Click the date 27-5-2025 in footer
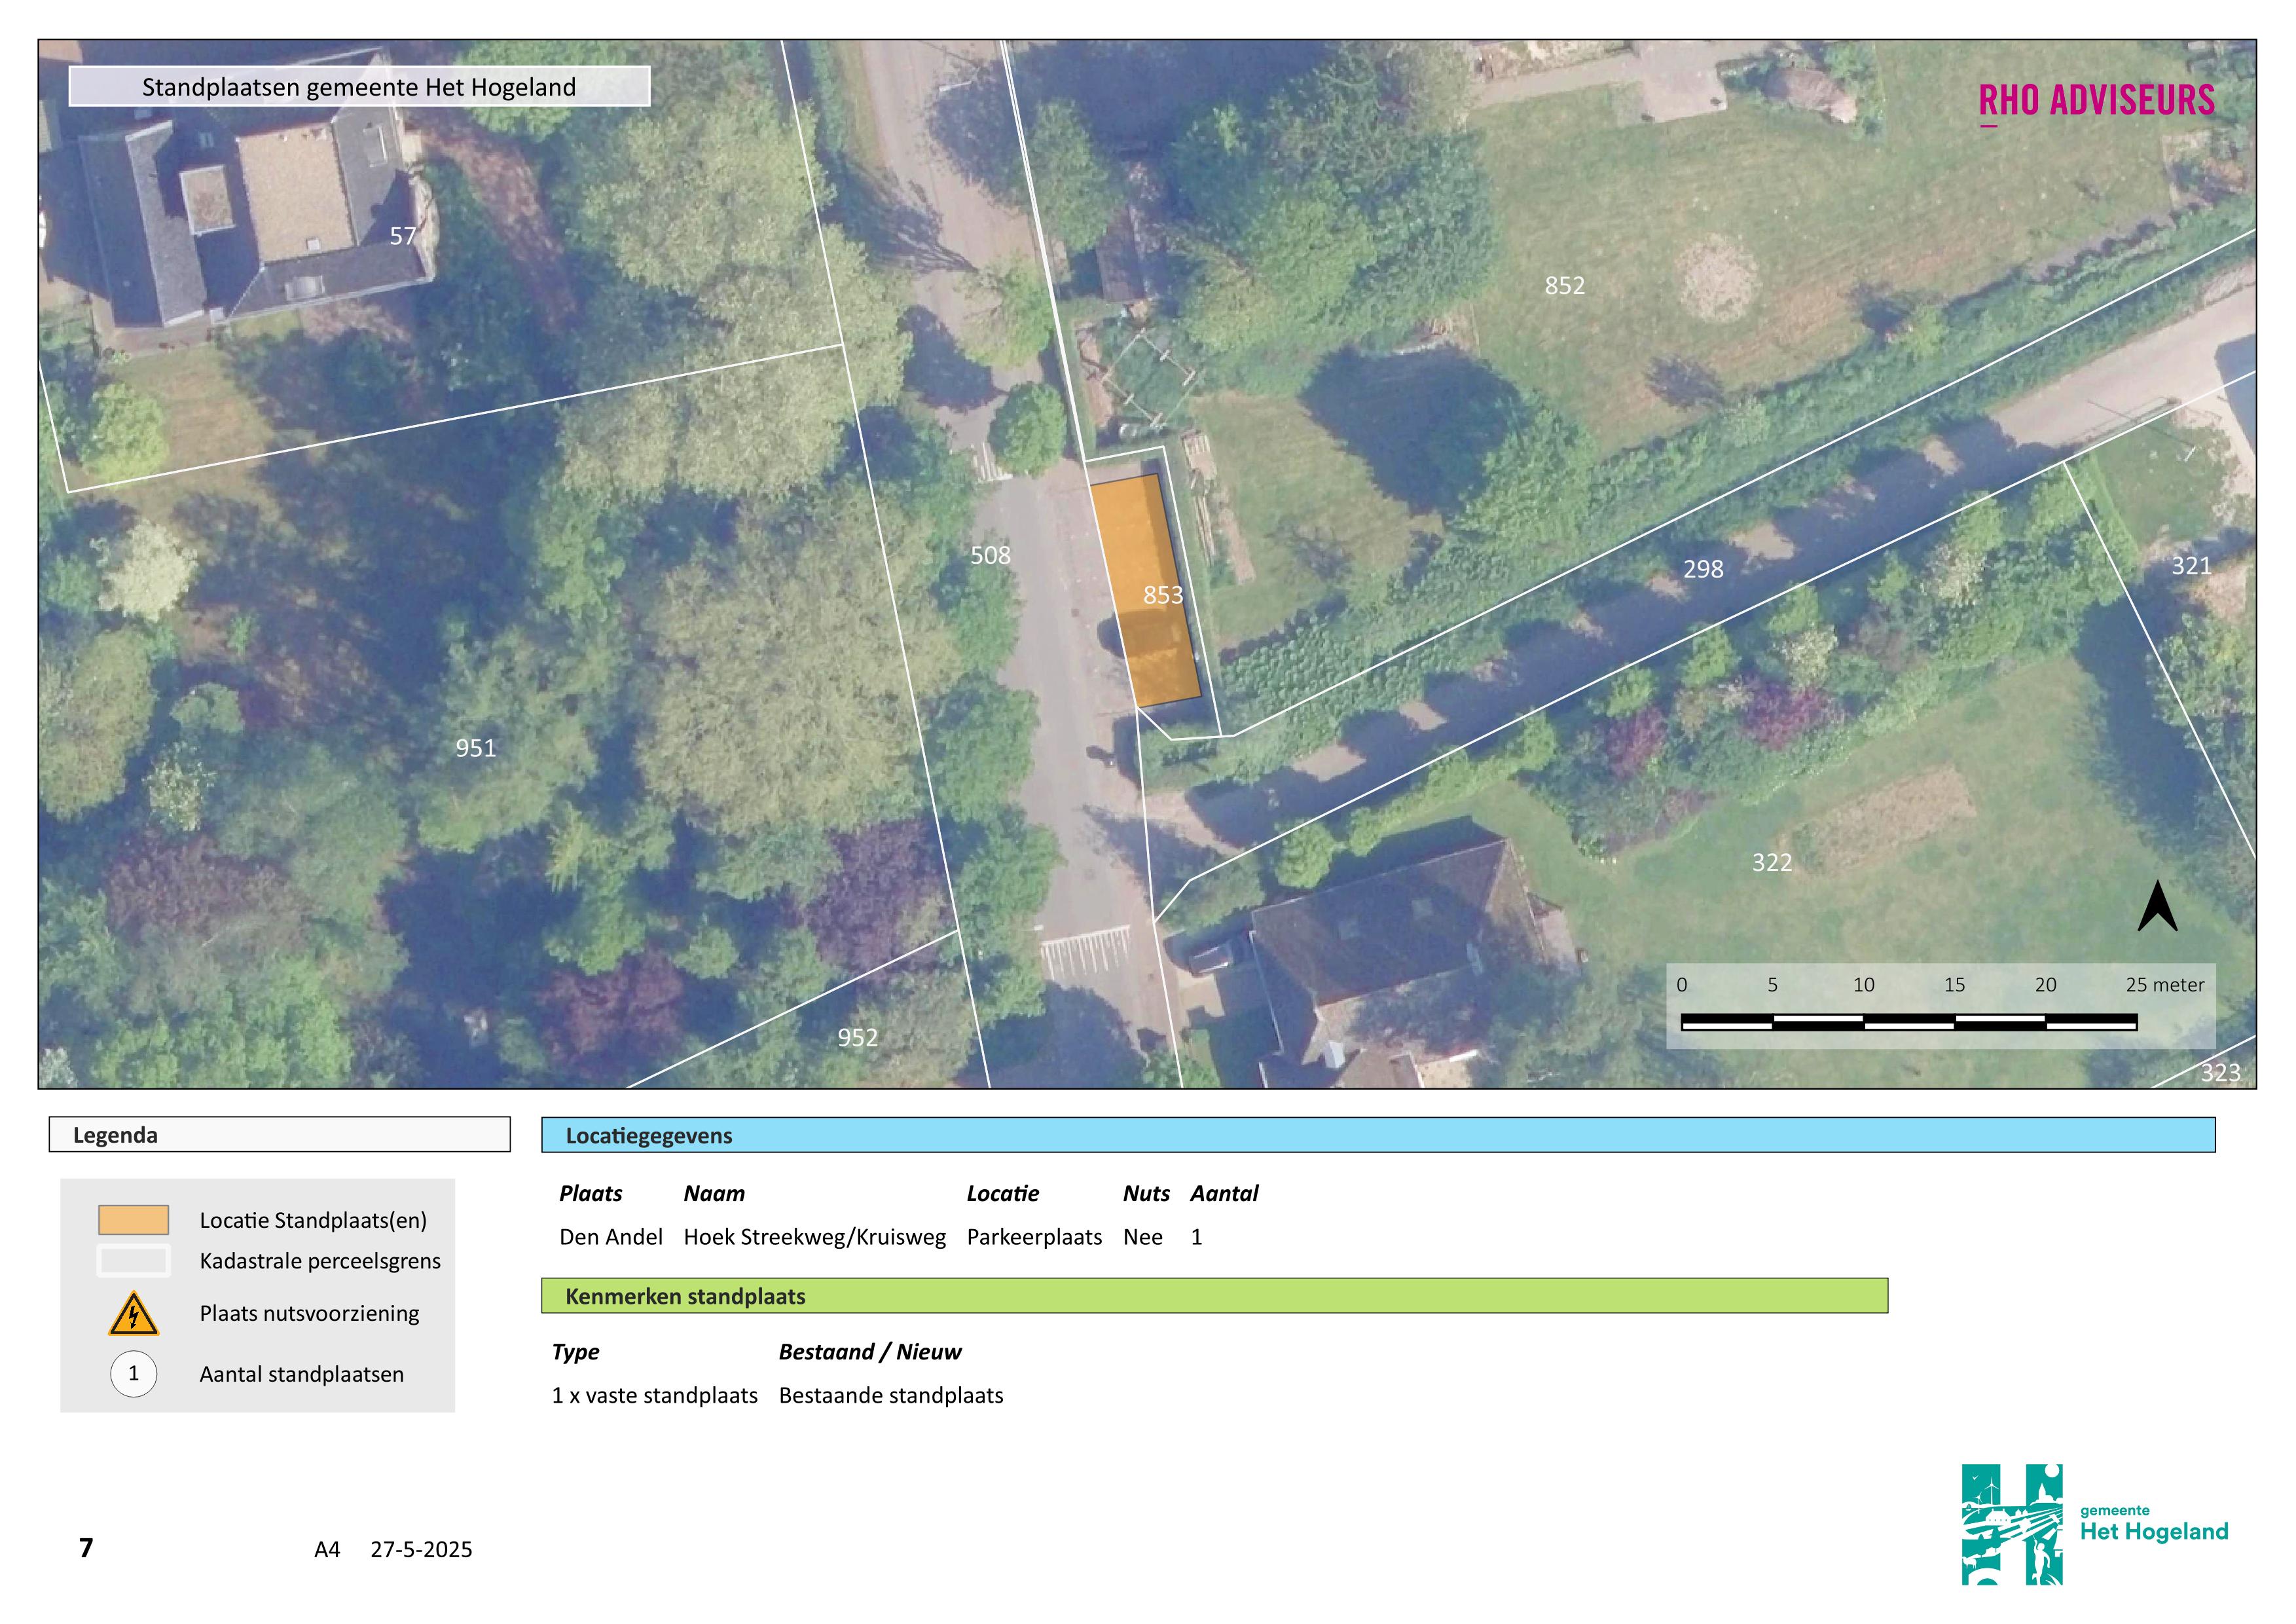This screenshot has height=1624, width=2296. click(421, 1549)
